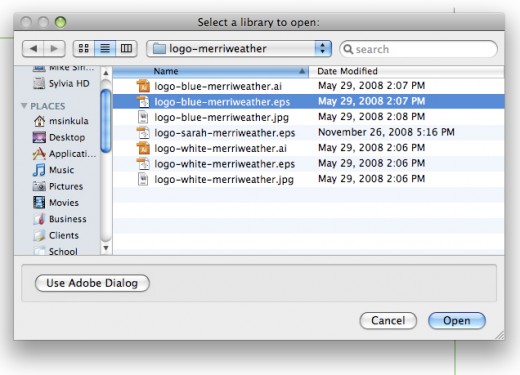Open msinkula home folder icon
The width and height of the screenshot is (520, 375).
pos(39,121)
